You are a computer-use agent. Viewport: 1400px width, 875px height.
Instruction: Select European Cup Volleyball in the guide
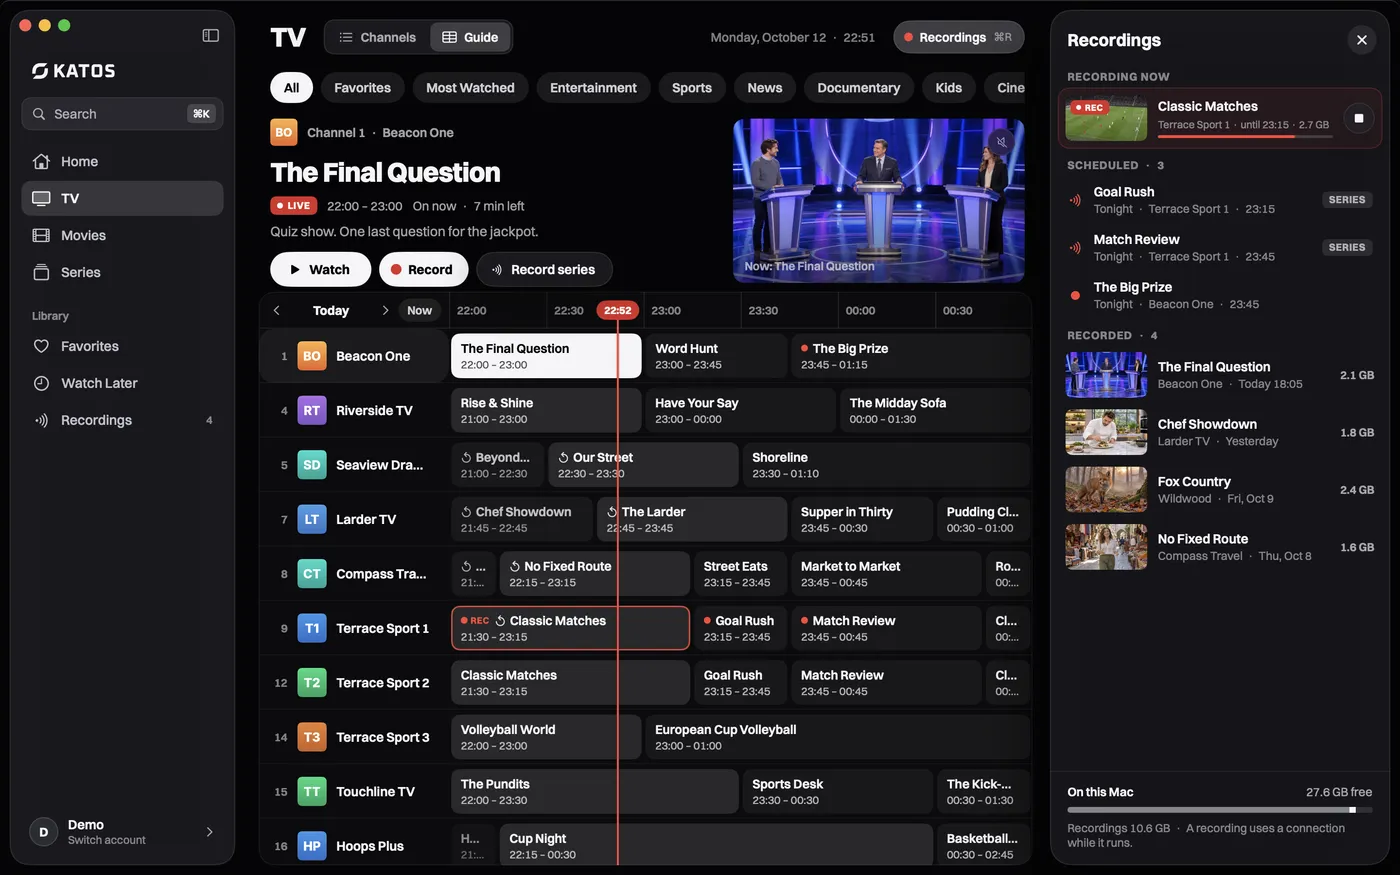click(x=837, y=738)
